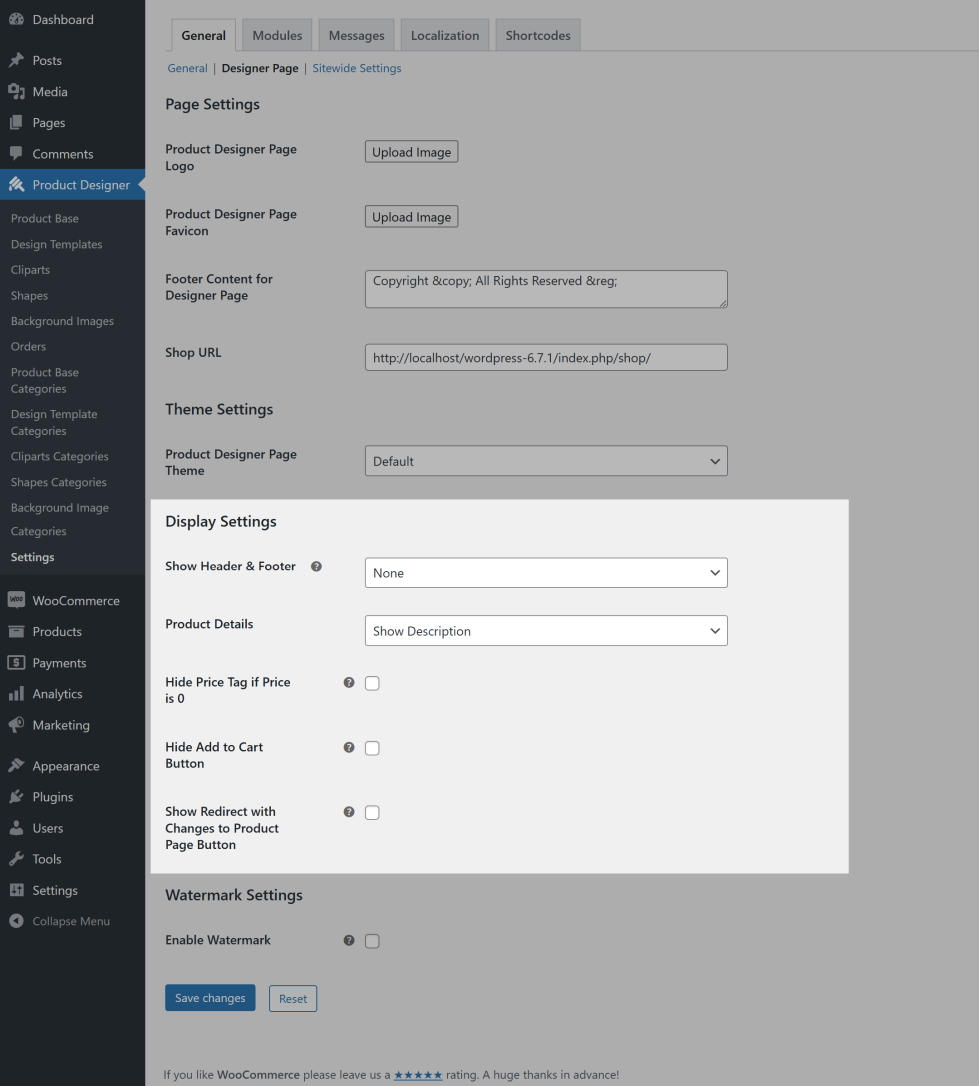Click the Marketing megaphone icon
The image size is (979, 1086).
[16, 725]
